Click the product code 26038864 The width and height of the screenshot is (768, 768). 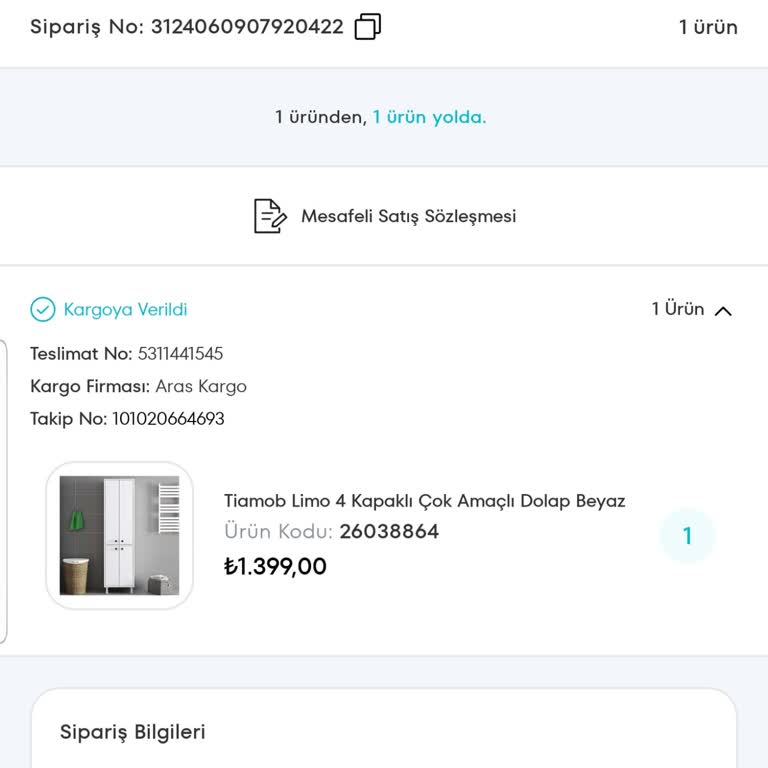pyautogui.click(x=389, y=531)
